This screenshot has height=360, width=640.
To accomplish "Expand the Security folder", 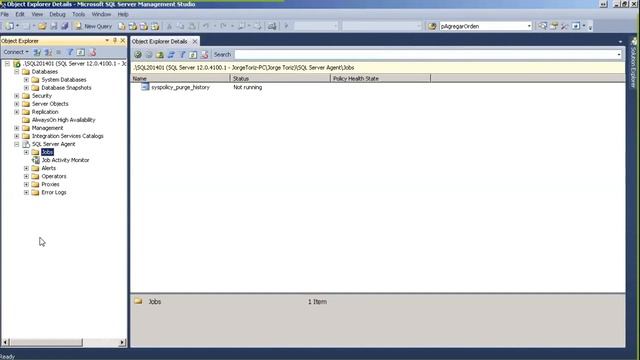I will point(17,96).
